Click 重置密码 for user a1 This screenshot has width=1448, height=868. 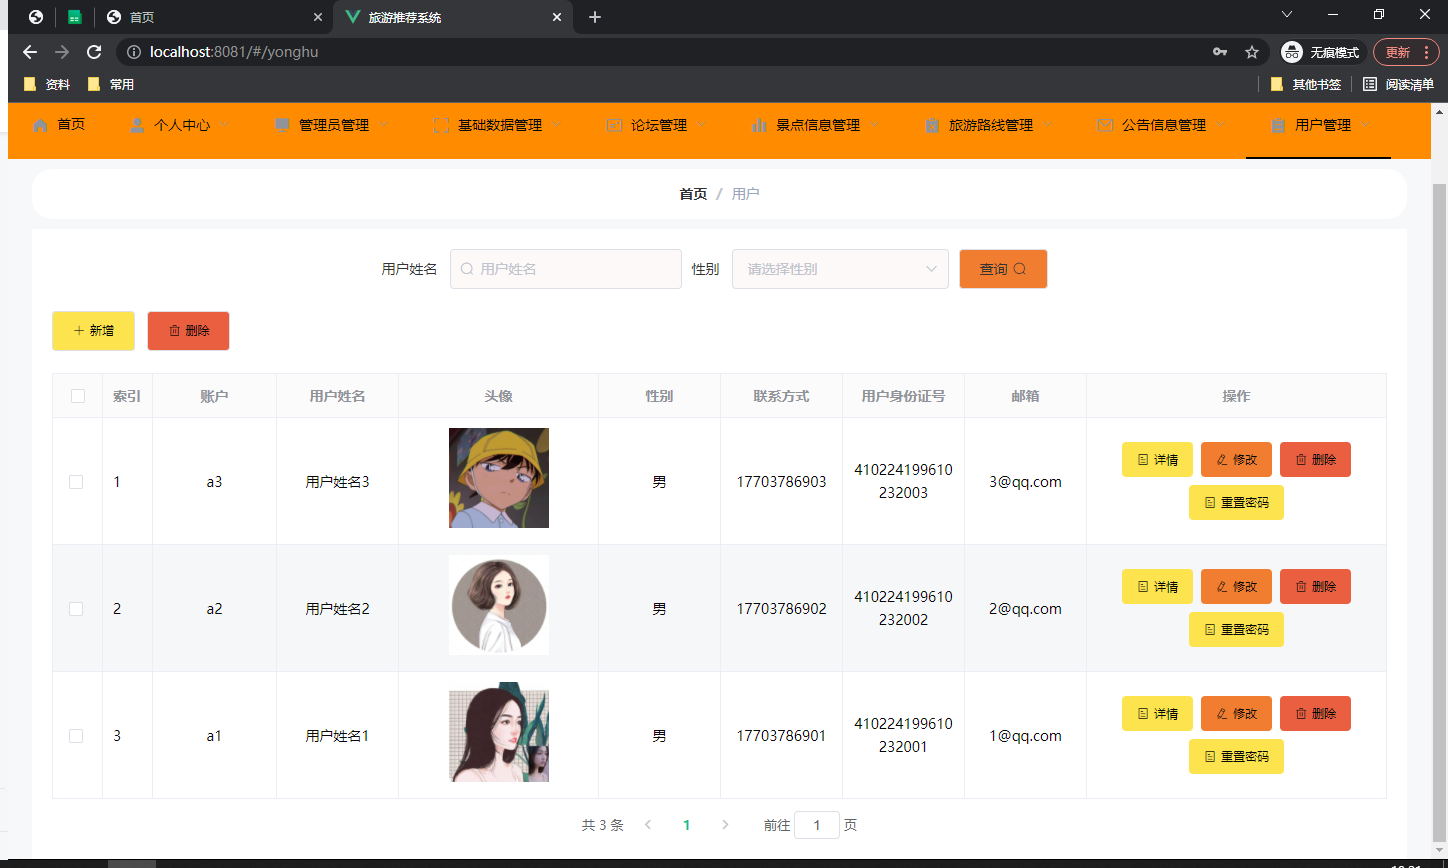coord(1236,756)
